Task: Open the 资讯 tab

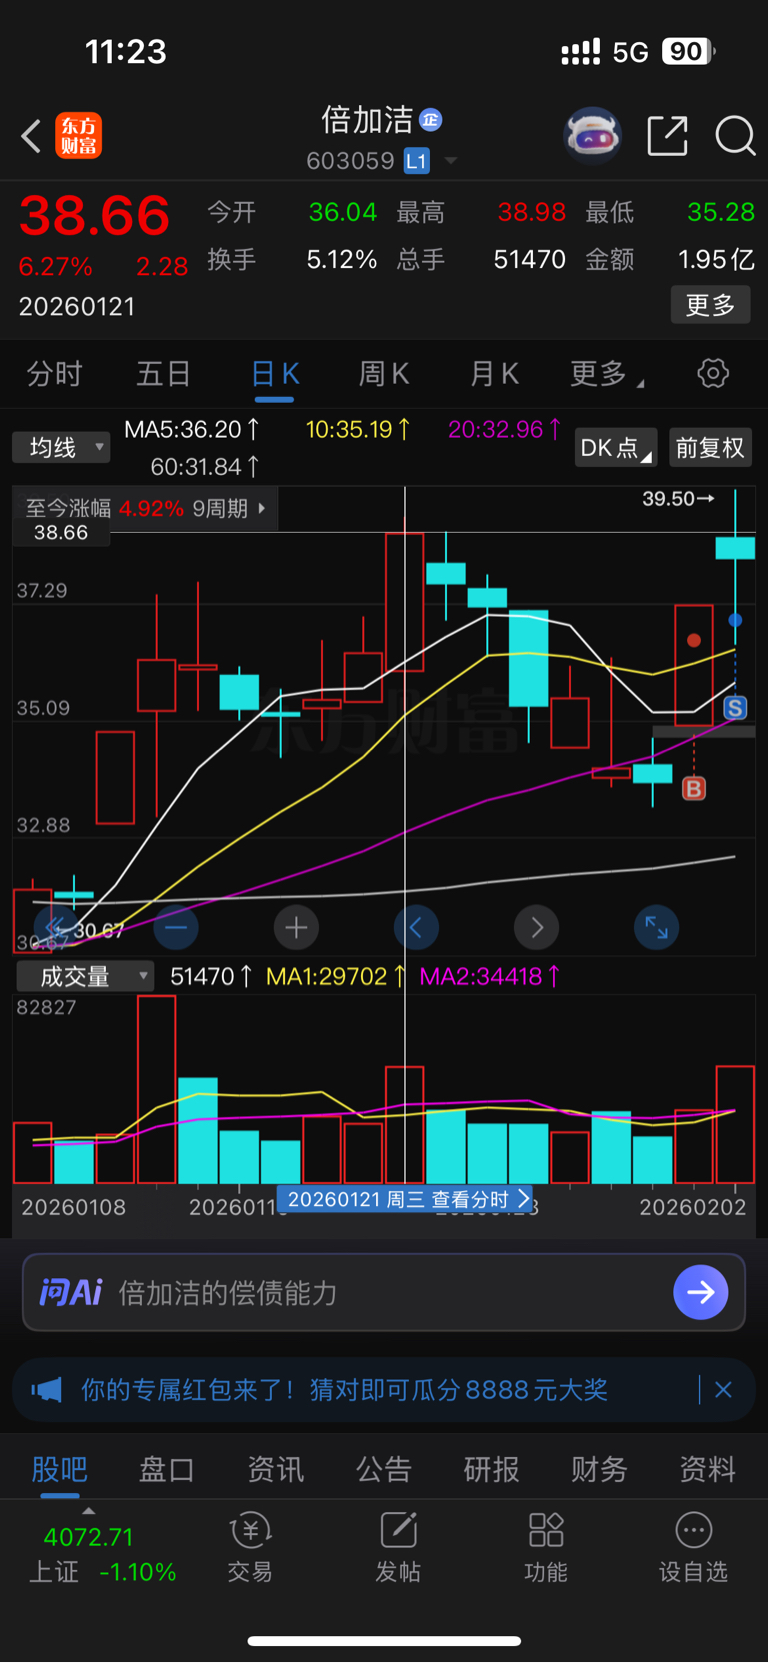Action: 276,1469
